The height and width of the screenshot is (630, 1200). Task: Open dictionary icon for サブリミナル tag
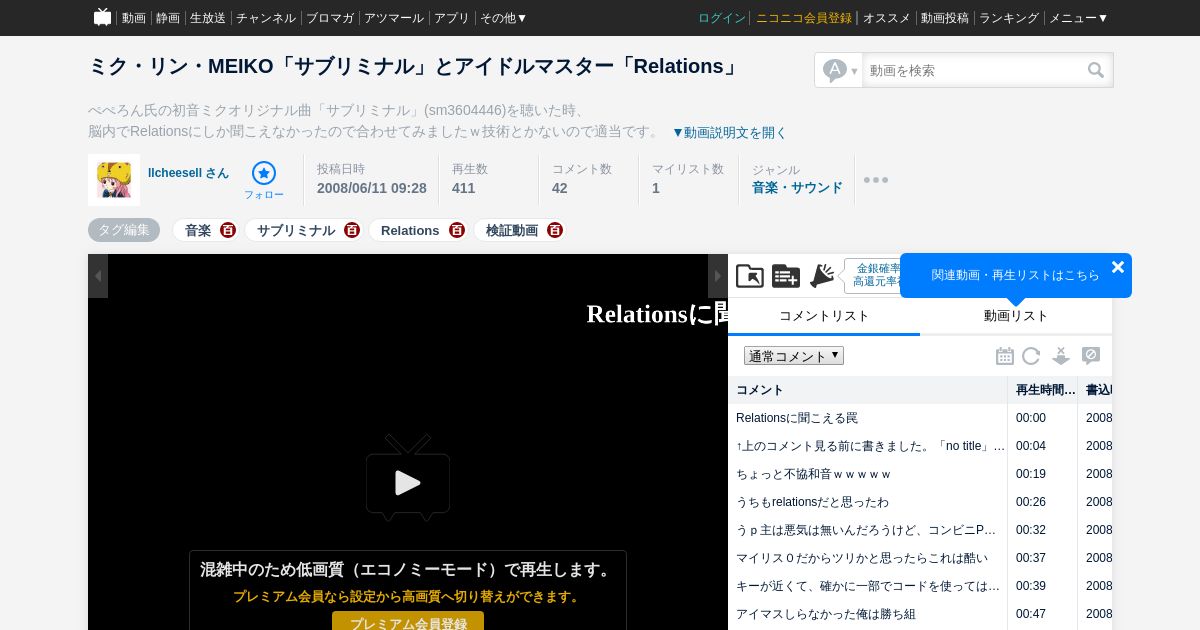352,230
